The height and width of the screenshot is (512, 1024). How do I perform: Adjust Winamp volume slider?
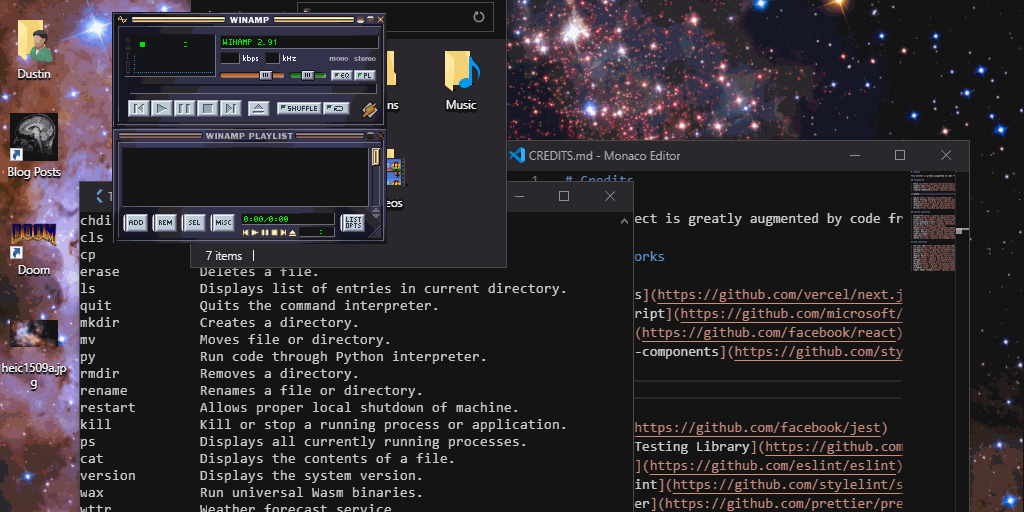[x=252, y=75]
